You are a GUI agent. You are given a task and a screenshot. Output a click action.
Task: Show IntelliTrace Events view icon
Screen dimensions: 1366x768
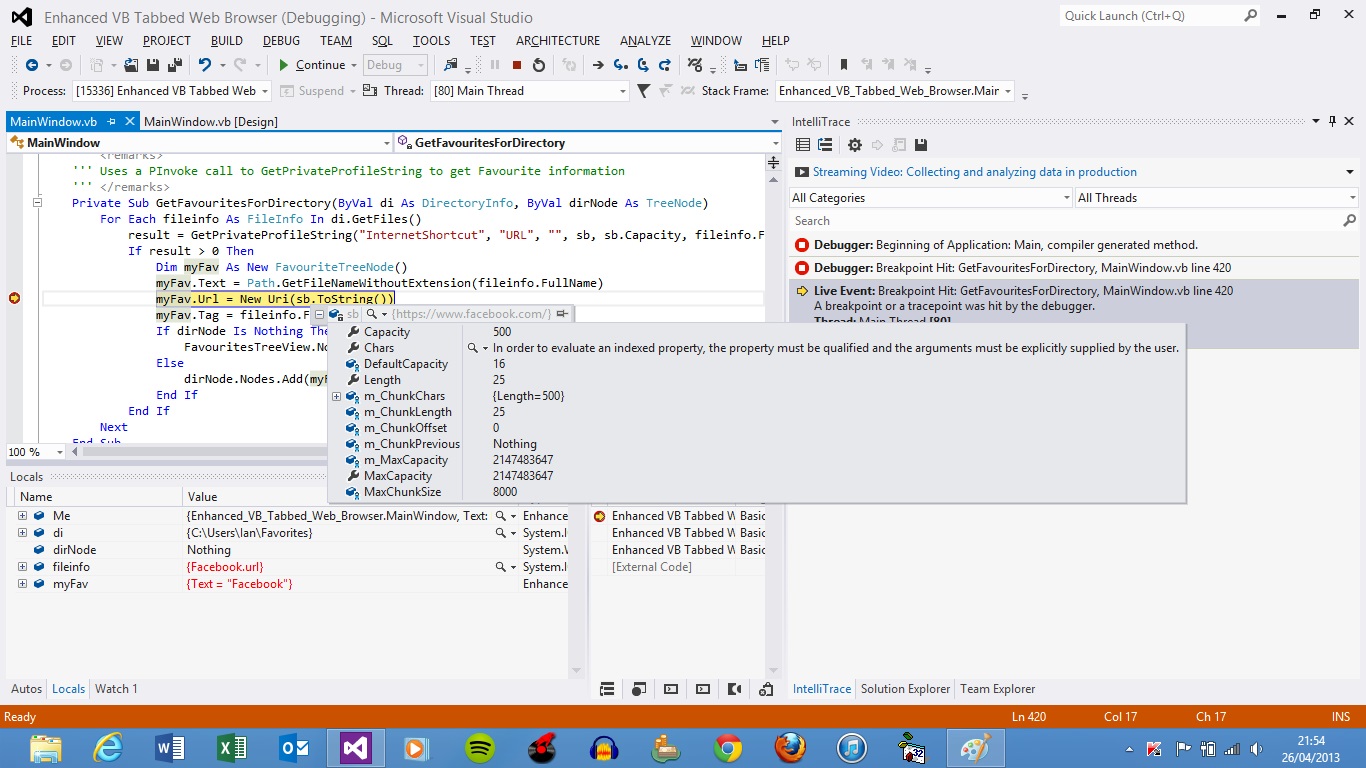tap(802, 145)
